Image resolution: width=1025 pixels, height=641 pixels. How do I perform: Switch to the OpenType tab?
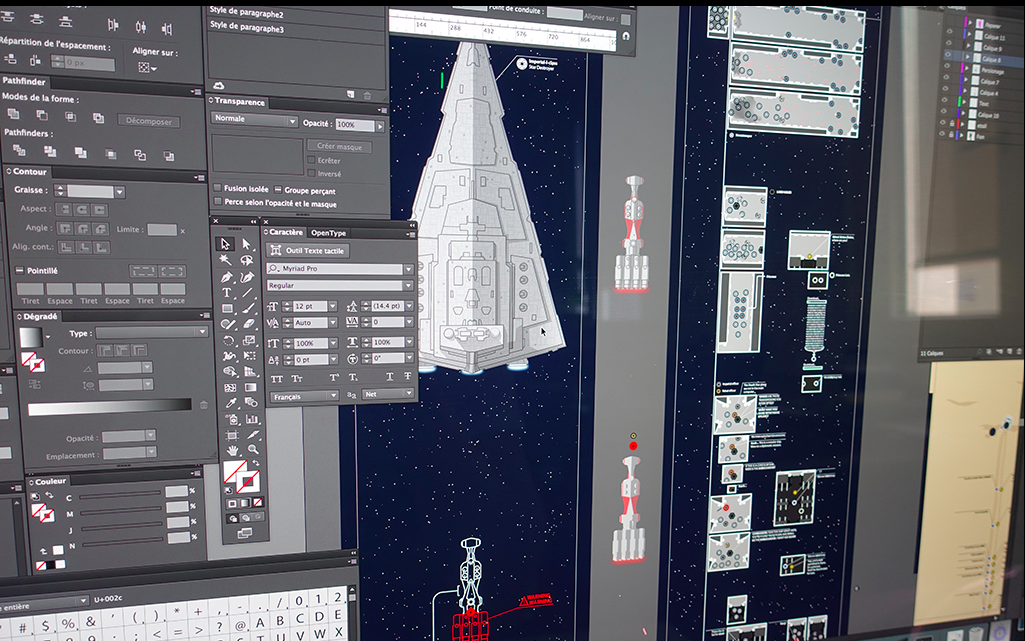tap(328, 233)
